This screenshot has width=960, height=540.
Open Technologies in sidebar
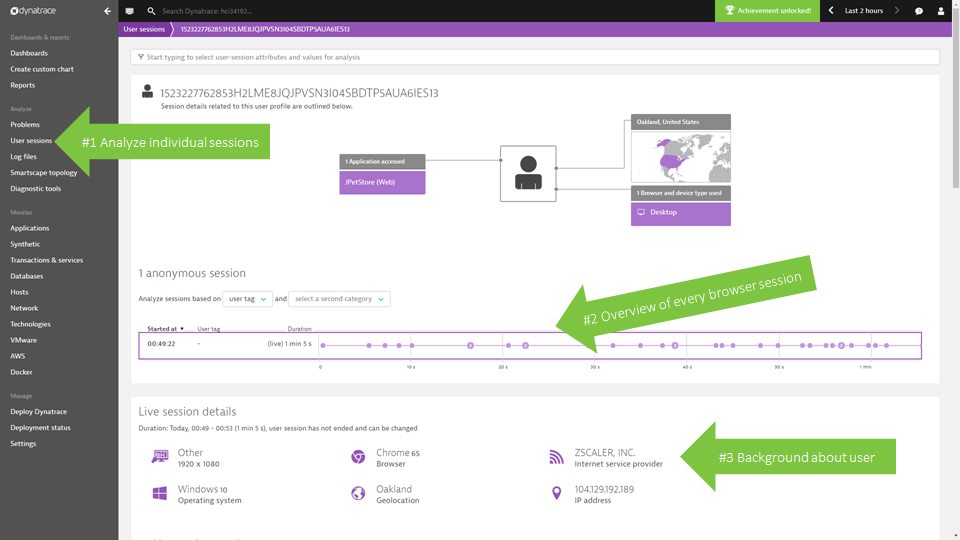31,324
